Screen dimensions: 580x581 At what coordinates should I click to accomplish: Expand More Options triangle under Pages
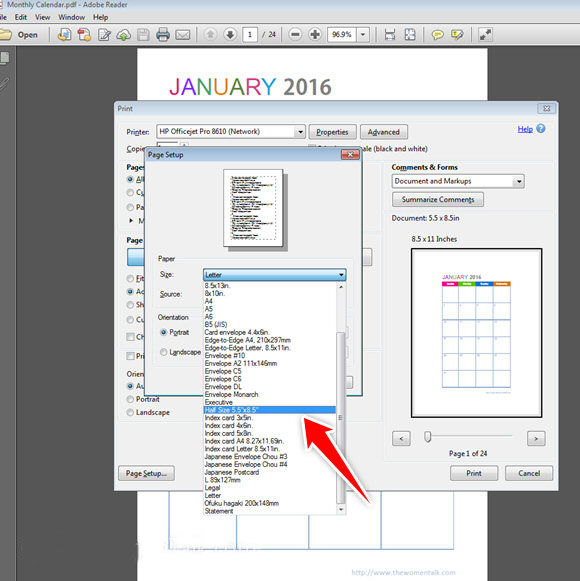pyautogui.click(x=131, y=221)
